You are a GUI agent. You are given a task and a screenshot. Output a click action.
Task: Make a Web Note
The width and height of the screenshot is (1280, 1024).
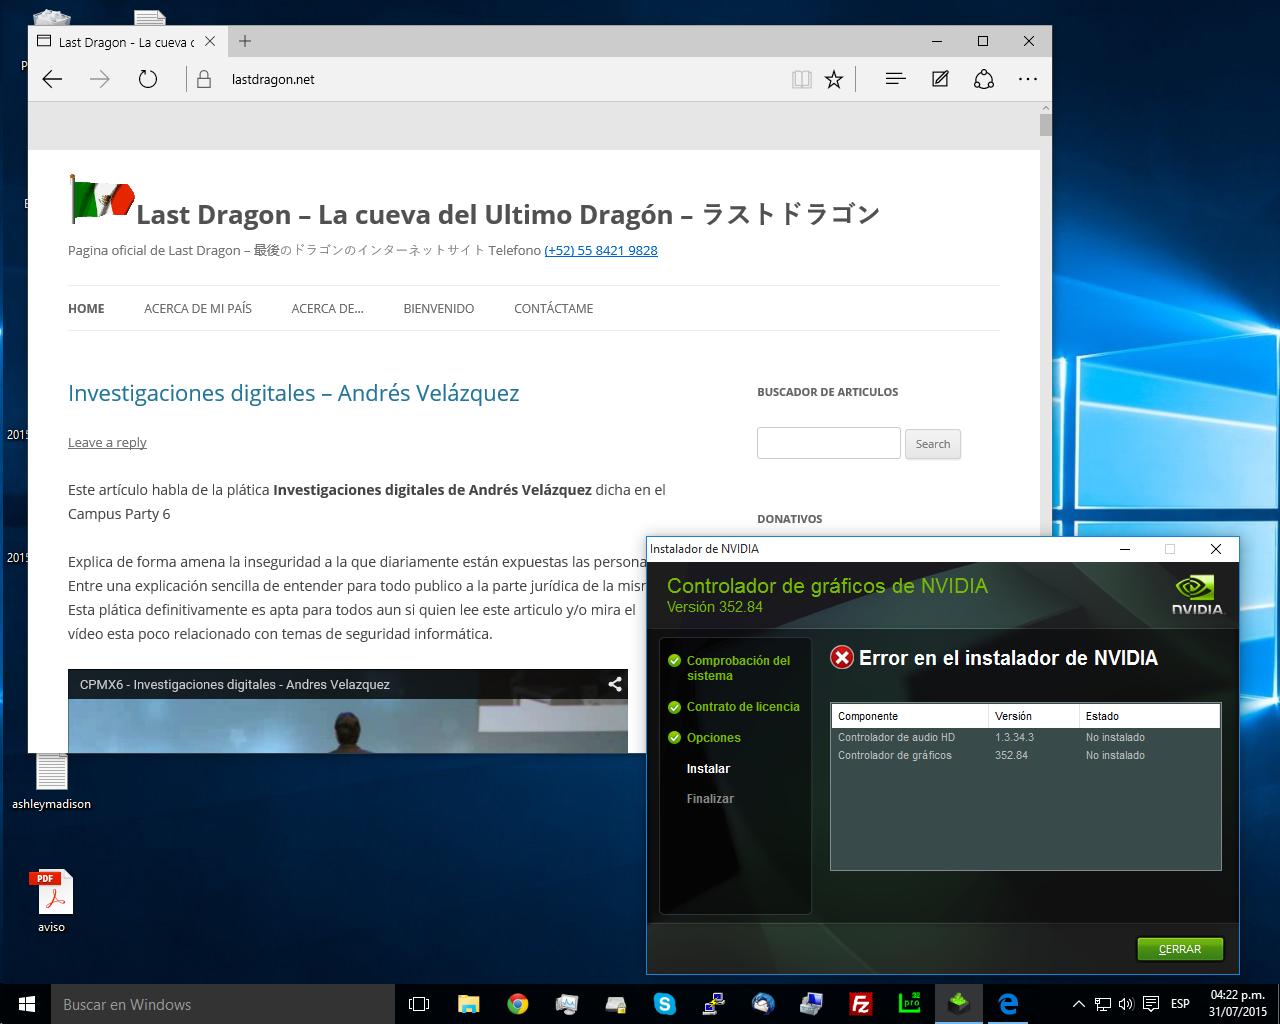click(940, 79)
